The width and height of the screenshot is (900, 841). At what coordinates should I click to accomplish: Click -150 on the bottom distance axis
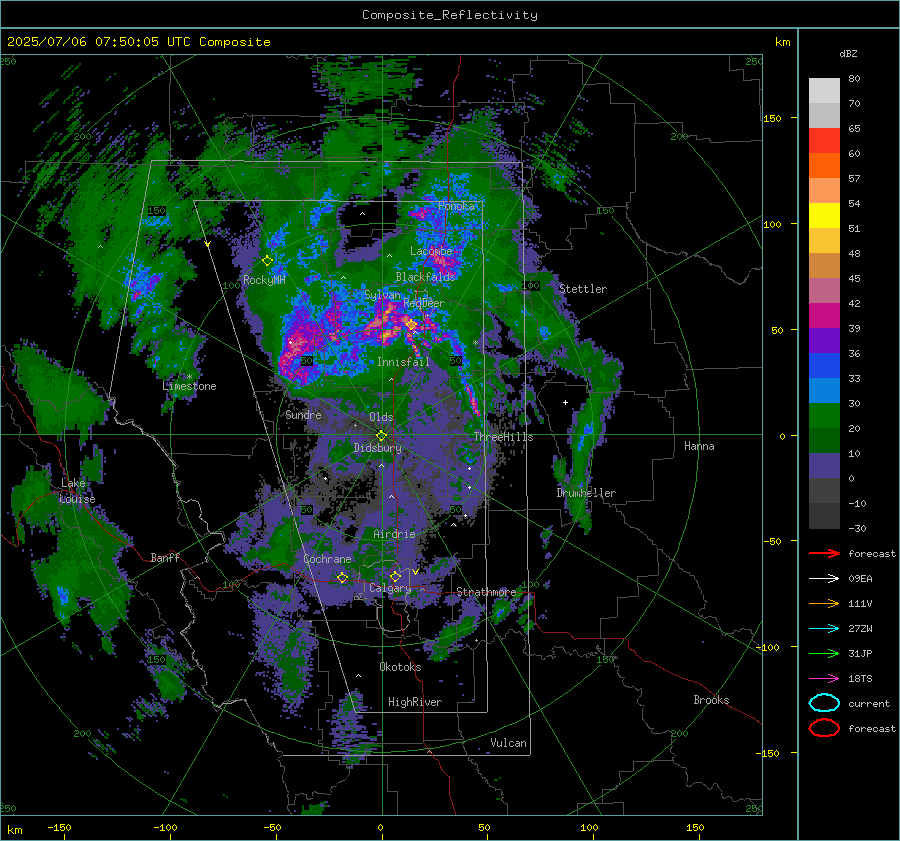tap(59, 827)
